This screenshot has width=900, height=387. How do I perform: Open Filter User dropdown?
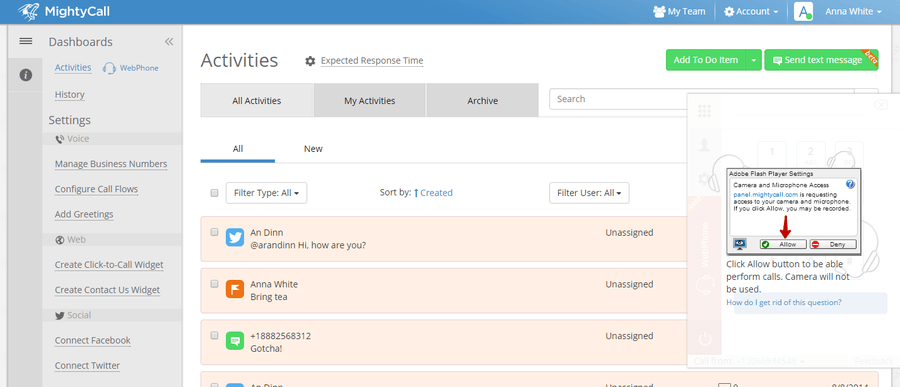coord(589,193)
